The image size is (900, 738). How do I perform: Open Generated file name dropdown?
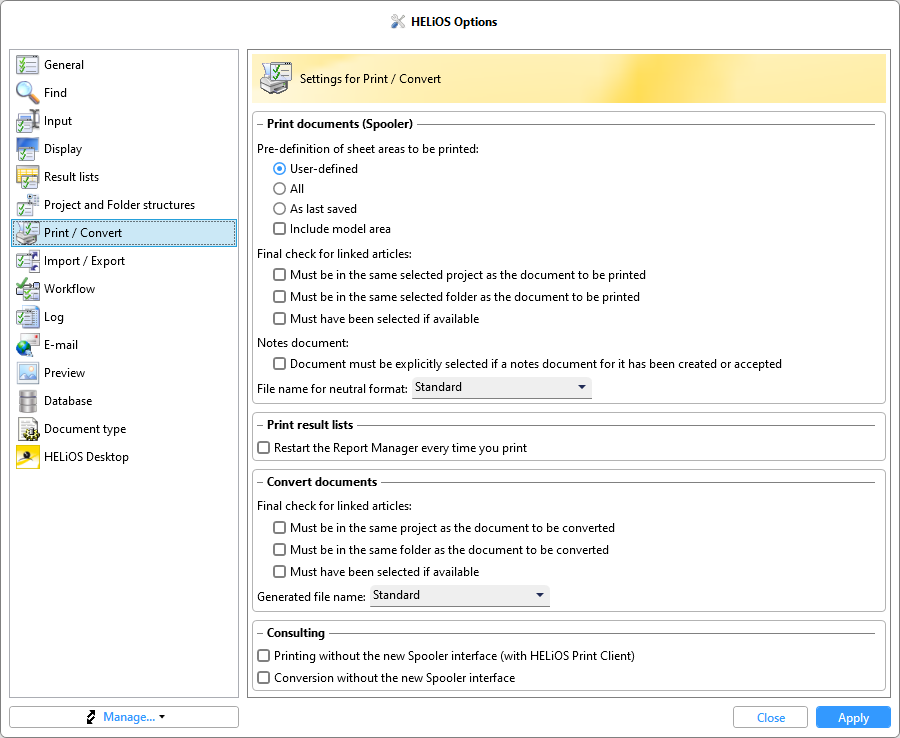pyautogui.click(x=460, y=596)
